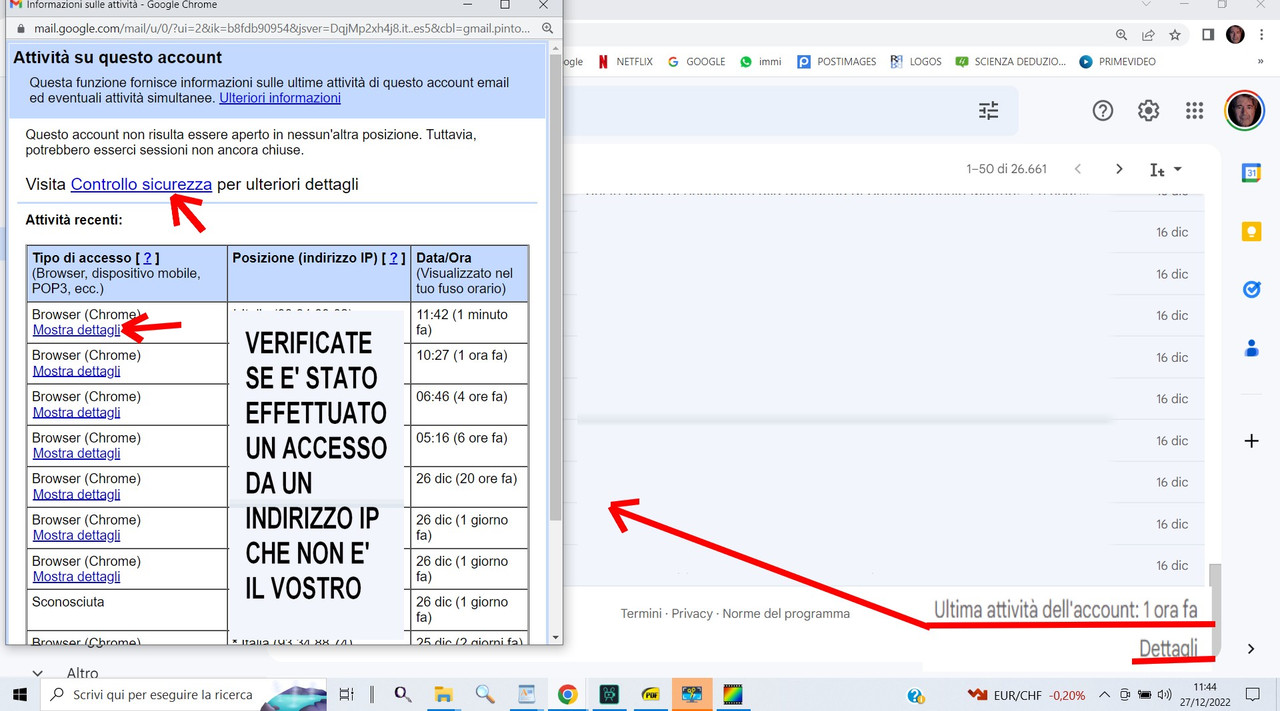The height and width of the screenshot is (711, 1280).
Task: Open the taskbar clock showing 11:44
Action: click(x=1205, y=694)
